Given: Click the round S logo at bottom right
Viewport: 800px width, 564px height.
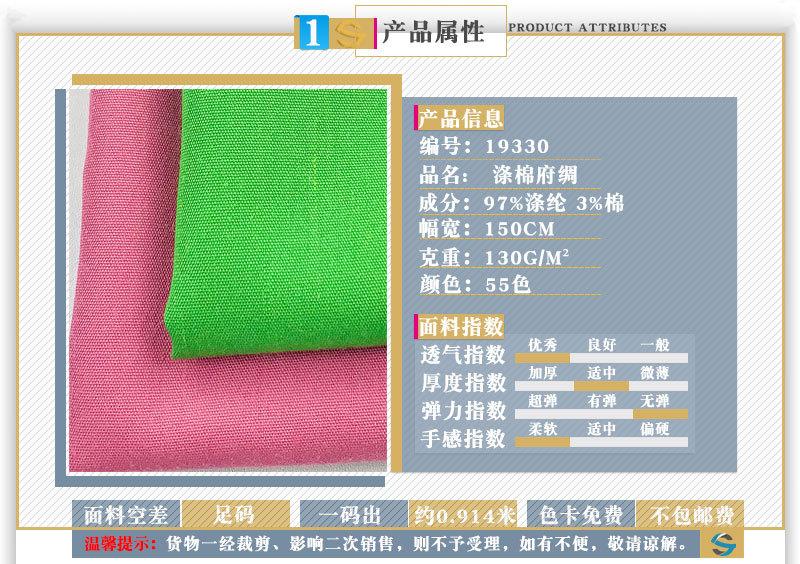Looking at the screenshot, I should [720, 543].
